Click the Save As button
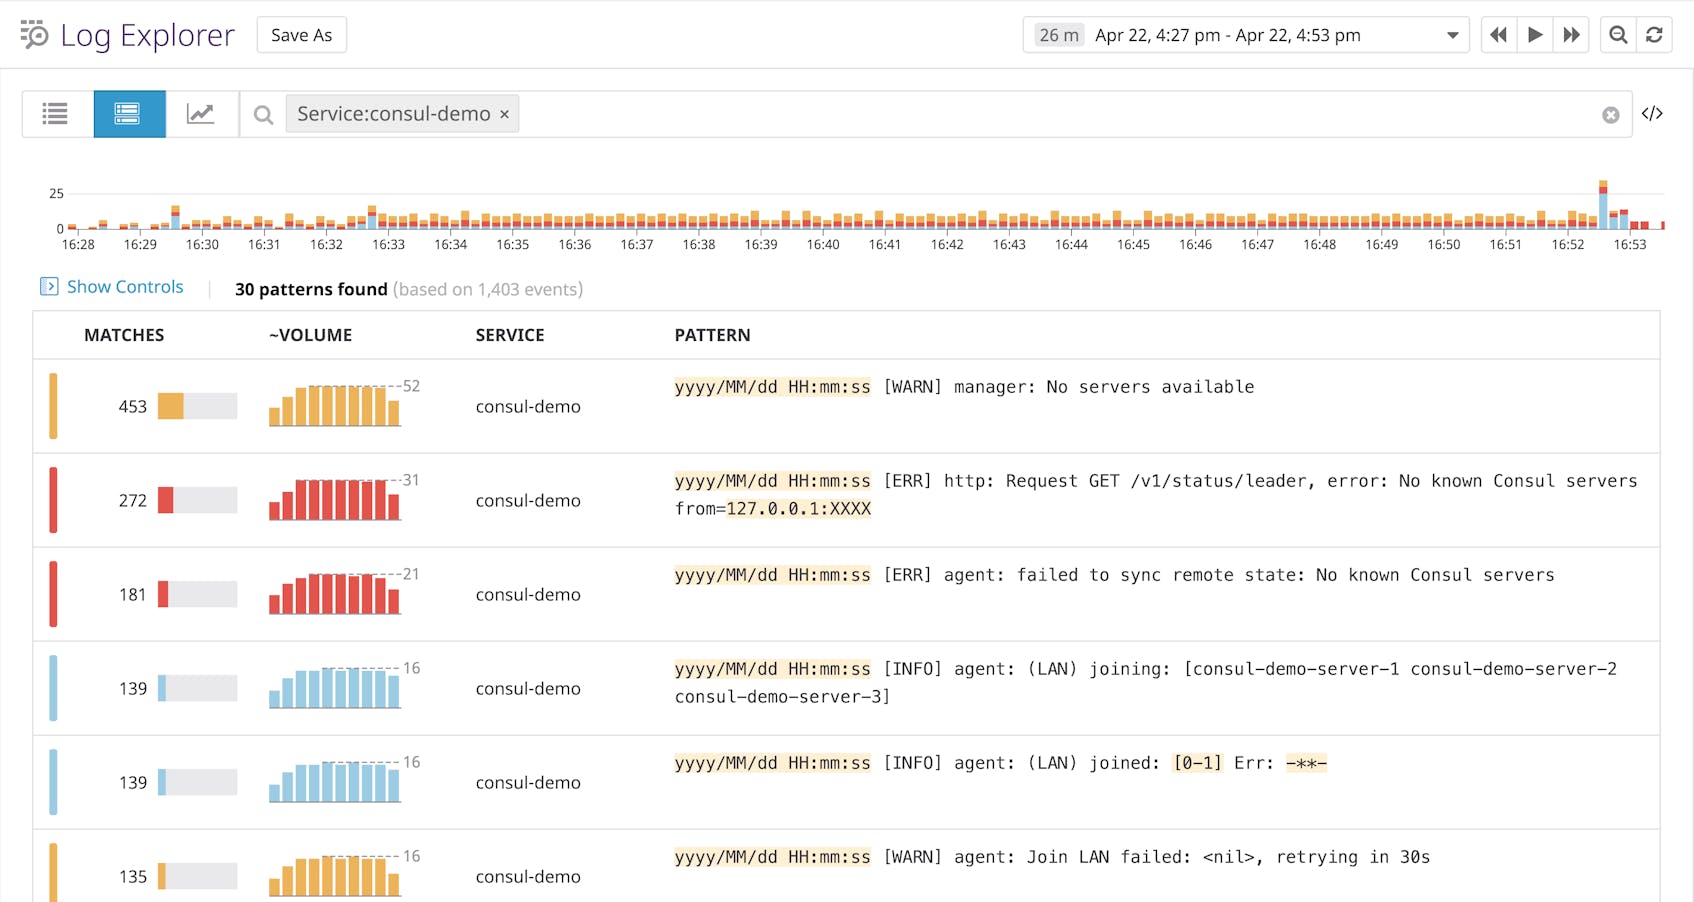The width and height of the screenshot is (1694, 902). pos(301,34)
